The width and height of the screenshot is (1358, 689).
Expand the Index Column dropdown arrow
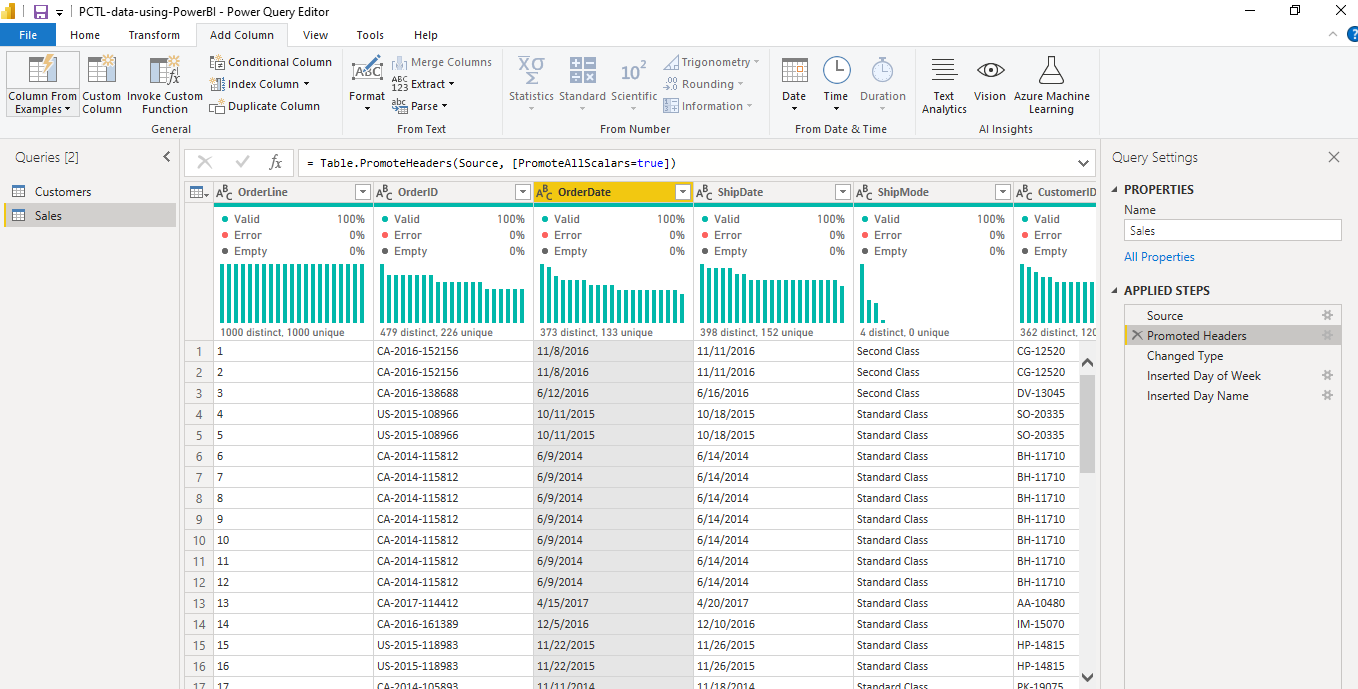pyautogui.click(x=307, y=84)
